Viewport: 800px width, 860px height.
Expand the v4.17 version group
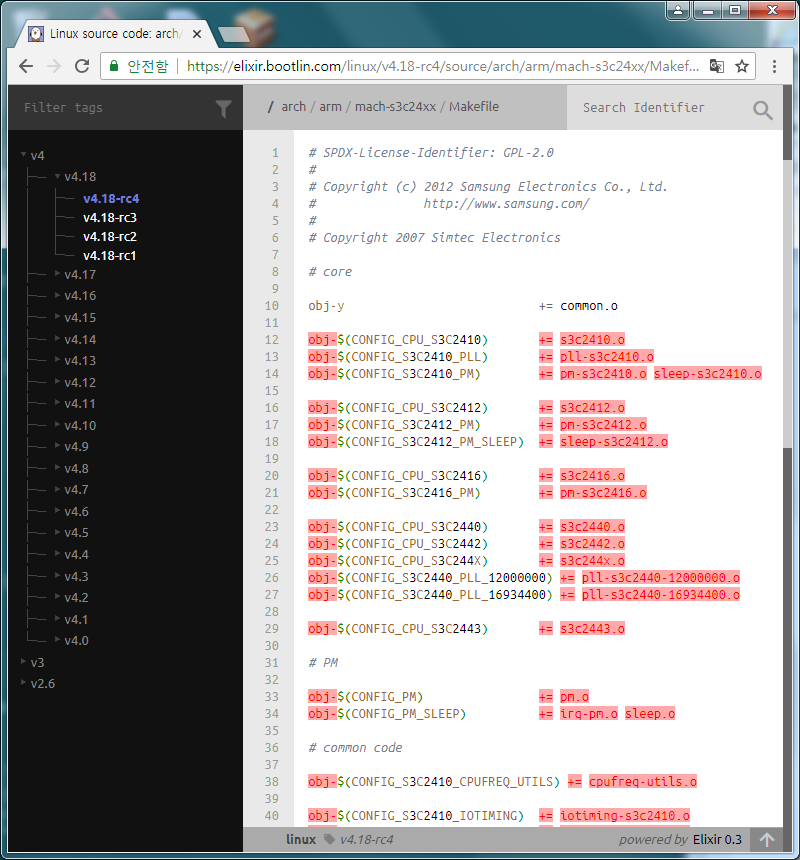57,273
